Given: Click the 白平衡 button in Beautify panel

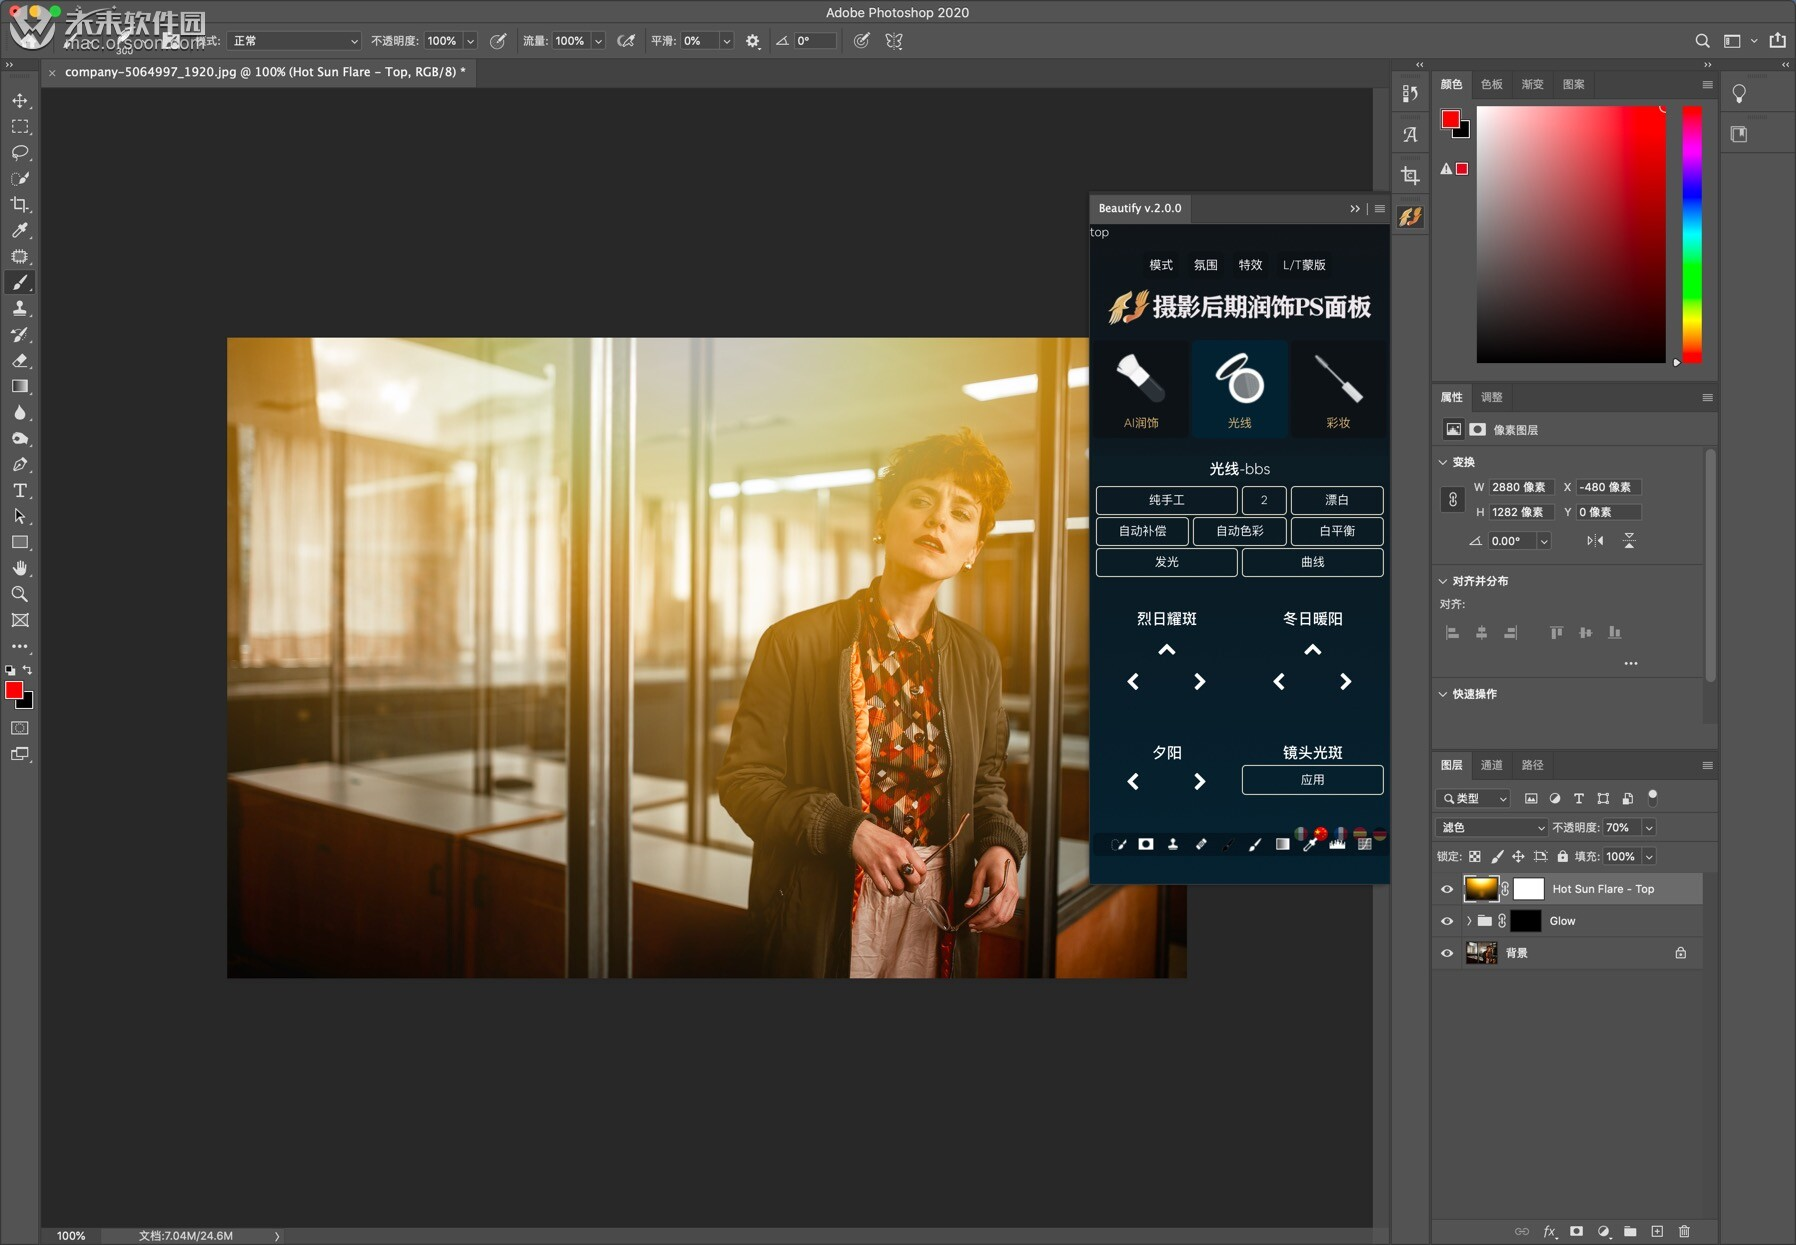Looking at the screenshot, I should [x=1337, y=531].
